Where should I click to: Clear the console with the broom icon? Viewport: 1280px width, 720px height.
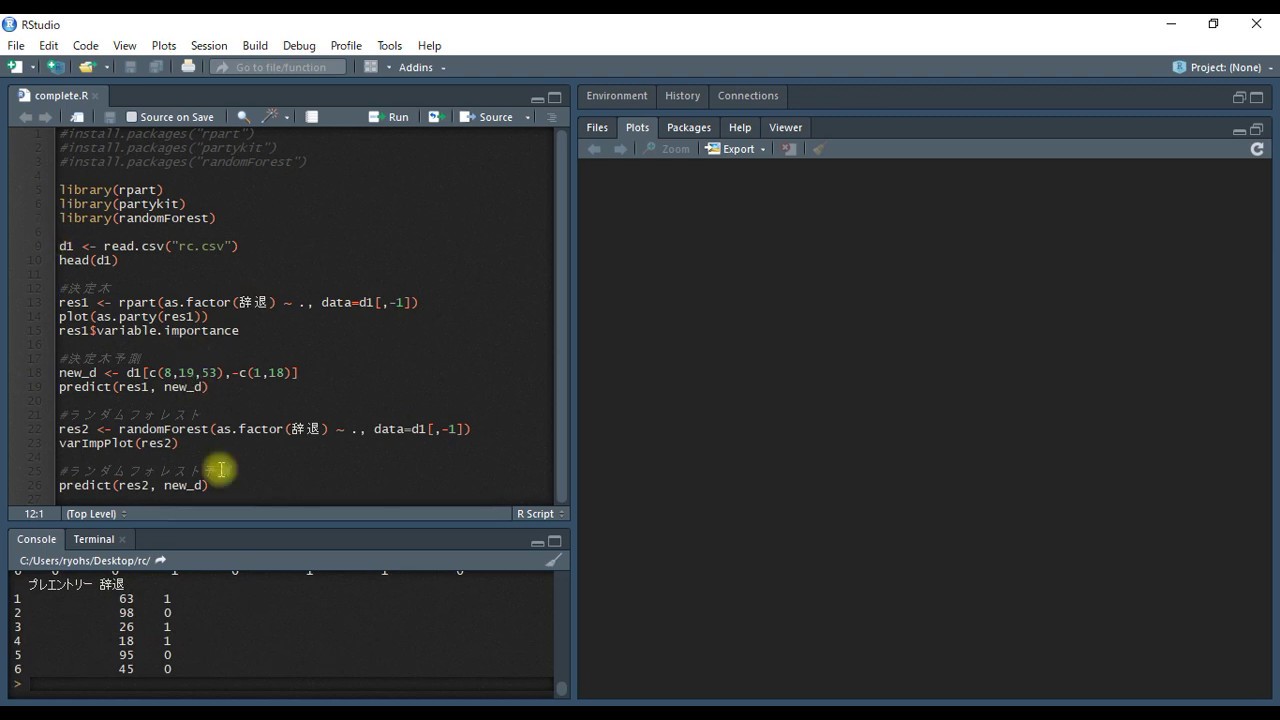pyautogui.click(x=553, y=561)
